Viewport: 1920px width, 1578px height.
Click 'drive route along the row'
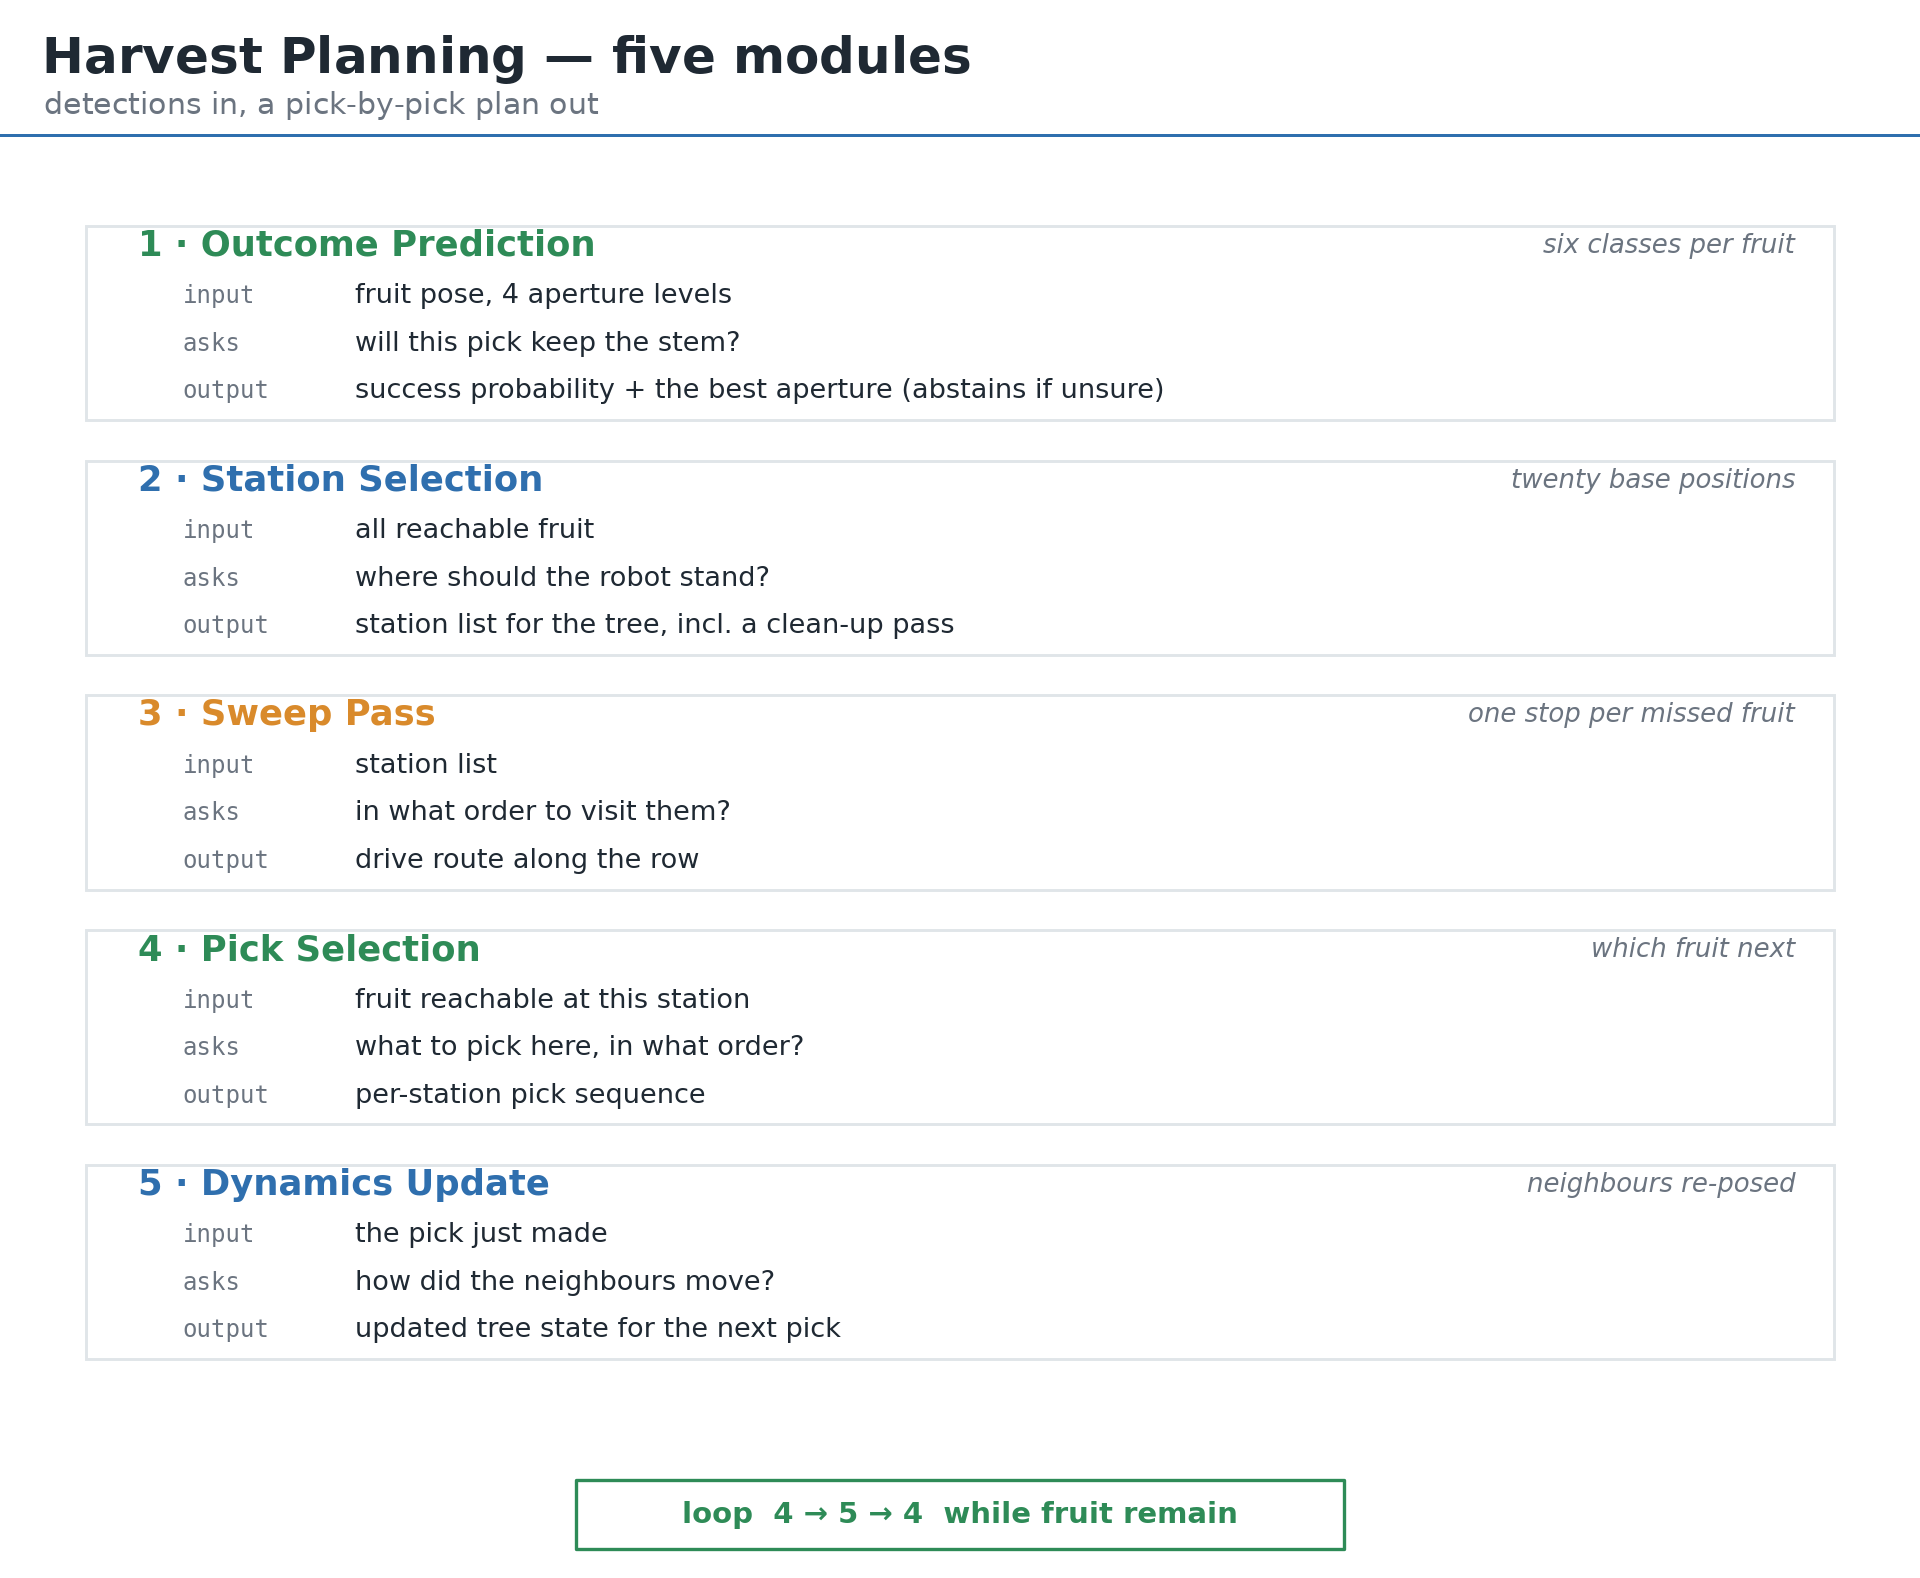coord(526,860)
